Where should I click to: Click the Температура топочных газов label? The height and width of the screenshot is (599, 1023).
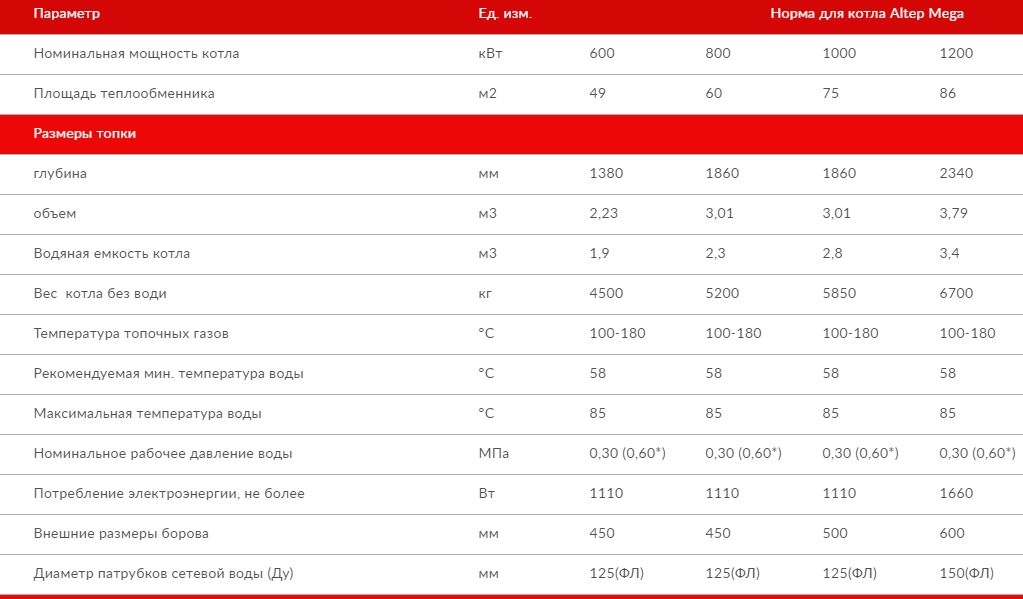[131, 333]
